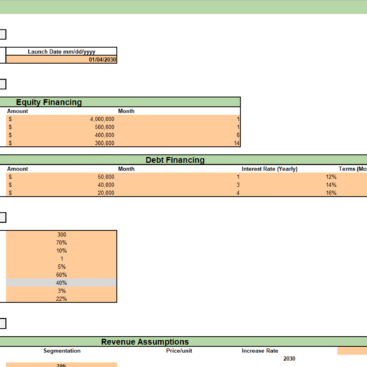This screenshot has height=367, width=367.
Task: Select the gray 40% cell
Action: coord(61,283)
